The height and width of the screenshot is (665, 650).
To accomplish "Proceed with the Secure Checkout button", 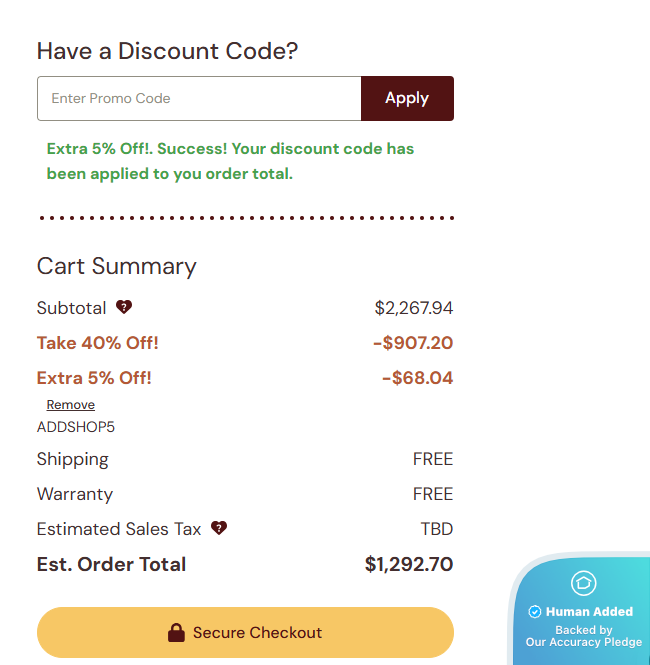I will click(x=245, y=632).
